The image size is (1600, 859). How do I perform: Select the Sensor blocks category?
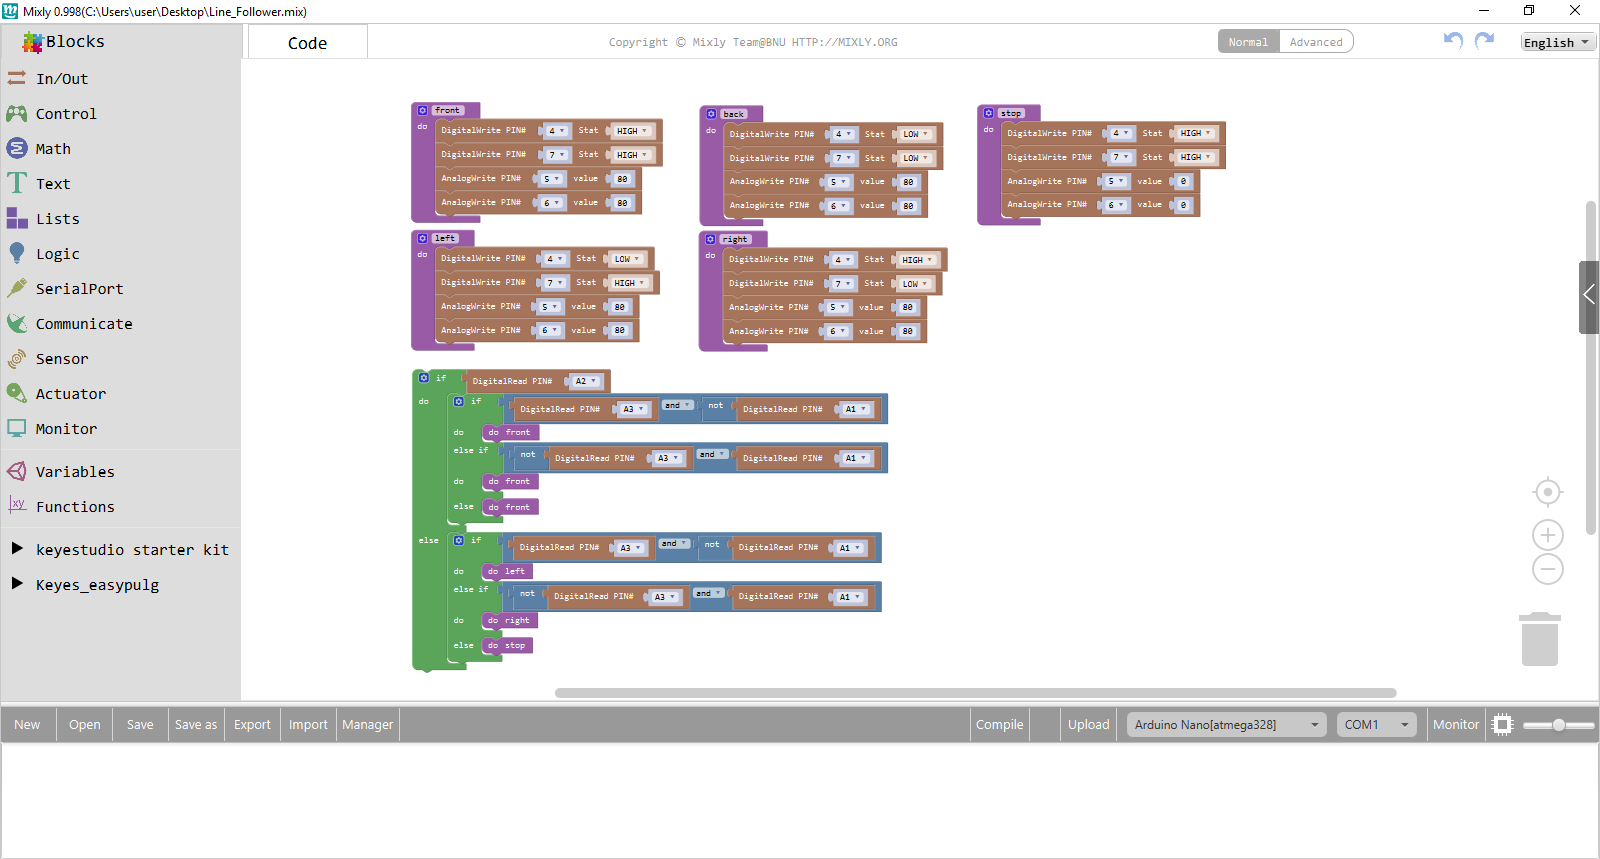[x=62, y=359]
